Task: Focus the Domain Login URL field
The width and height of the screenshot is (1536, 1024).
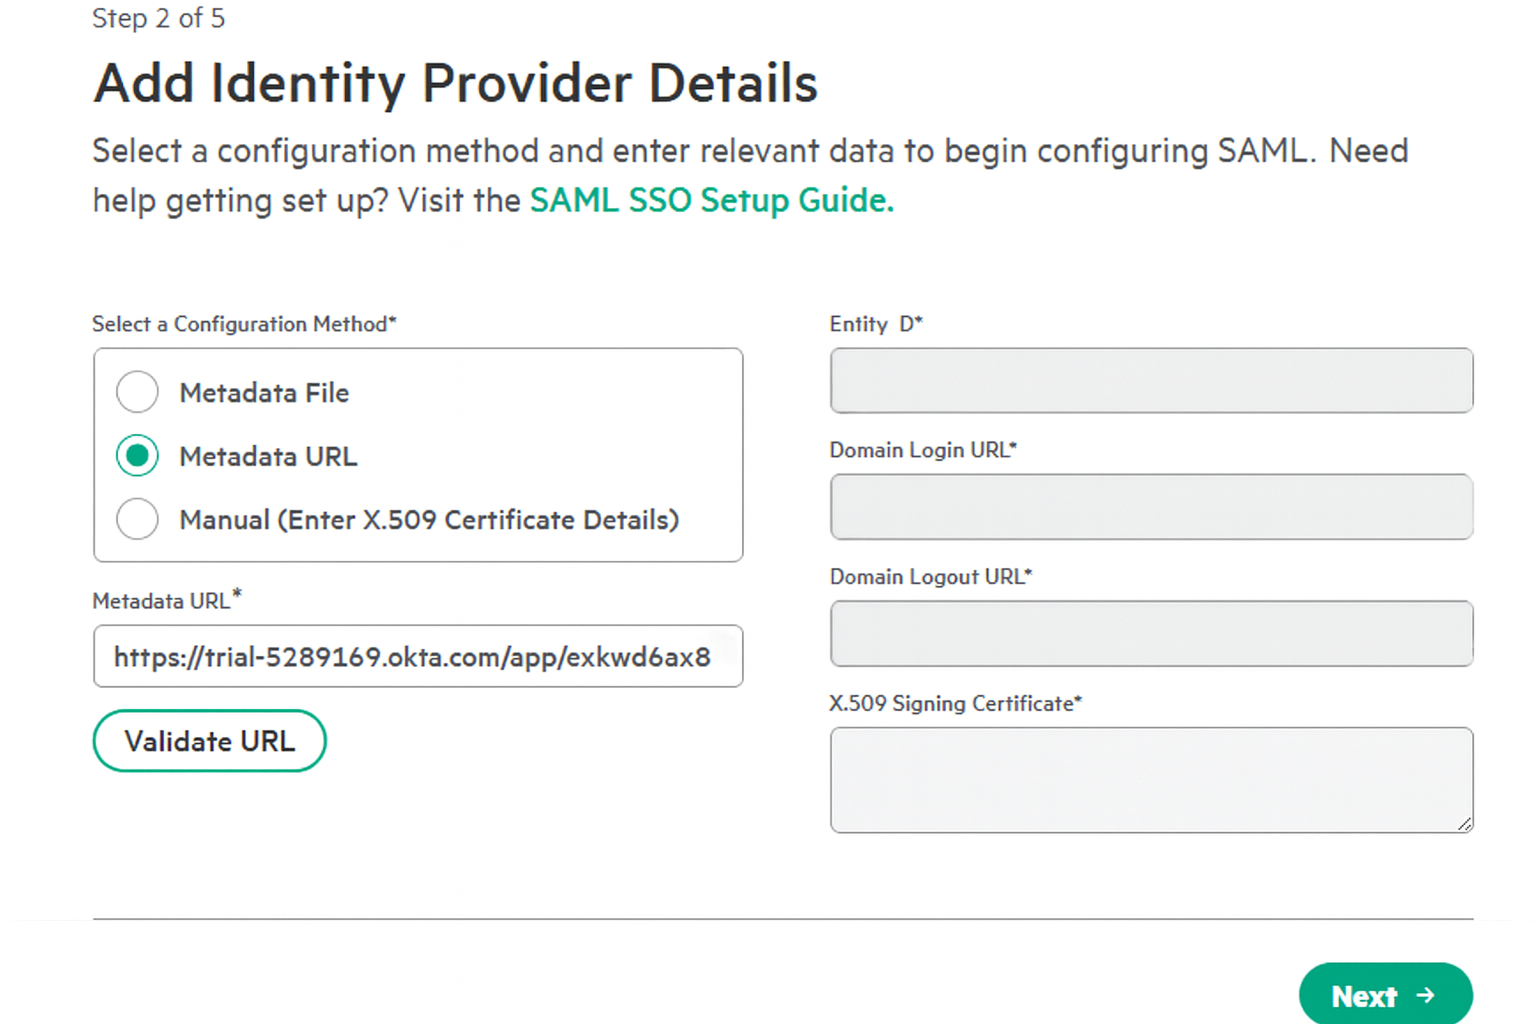Action: pyautogui.click(x=1151, y=507)
